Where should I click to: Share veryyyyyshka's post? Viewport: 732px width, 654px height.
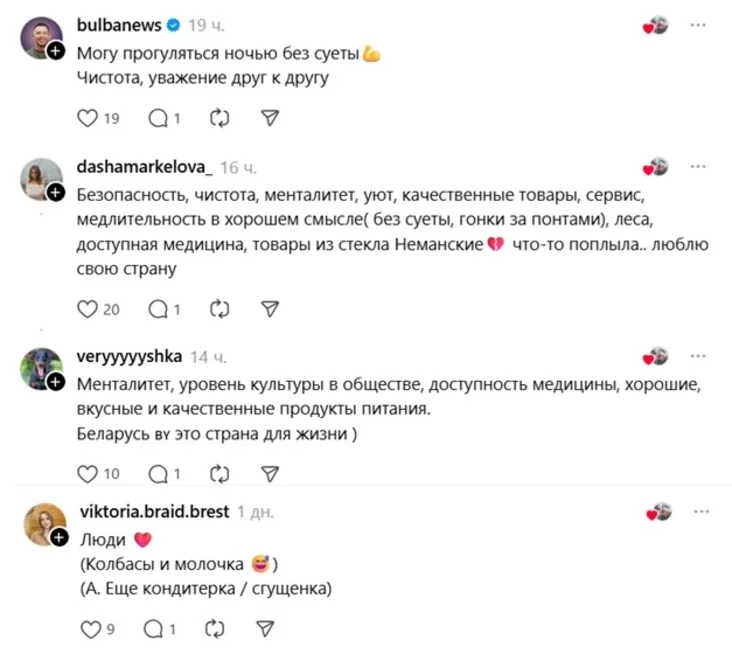[x=268, y=473]
